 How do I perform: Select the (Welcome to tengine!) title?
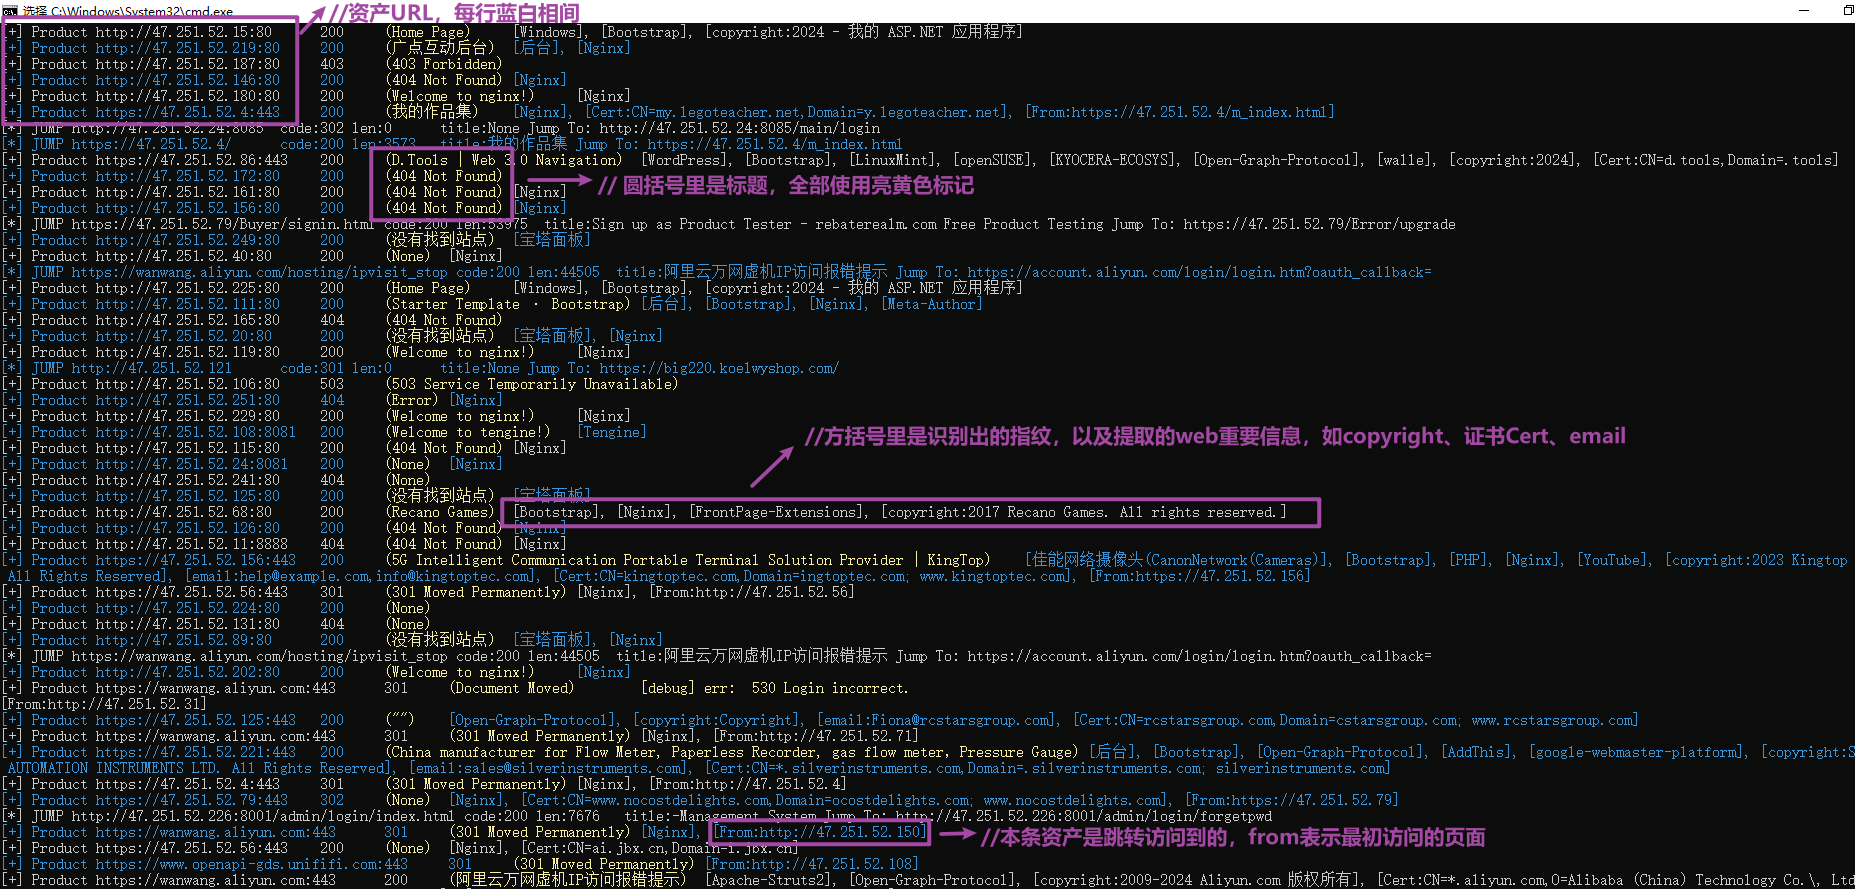point(468,432)
